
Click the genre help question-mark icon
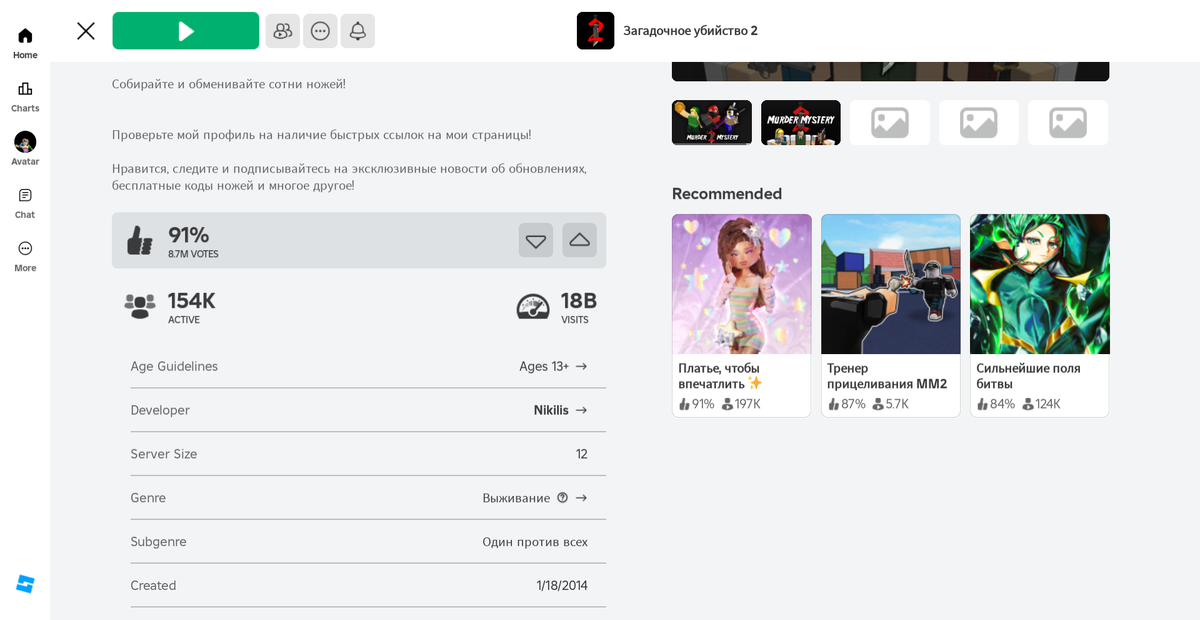pyautogui.click(x=563, y=497)
